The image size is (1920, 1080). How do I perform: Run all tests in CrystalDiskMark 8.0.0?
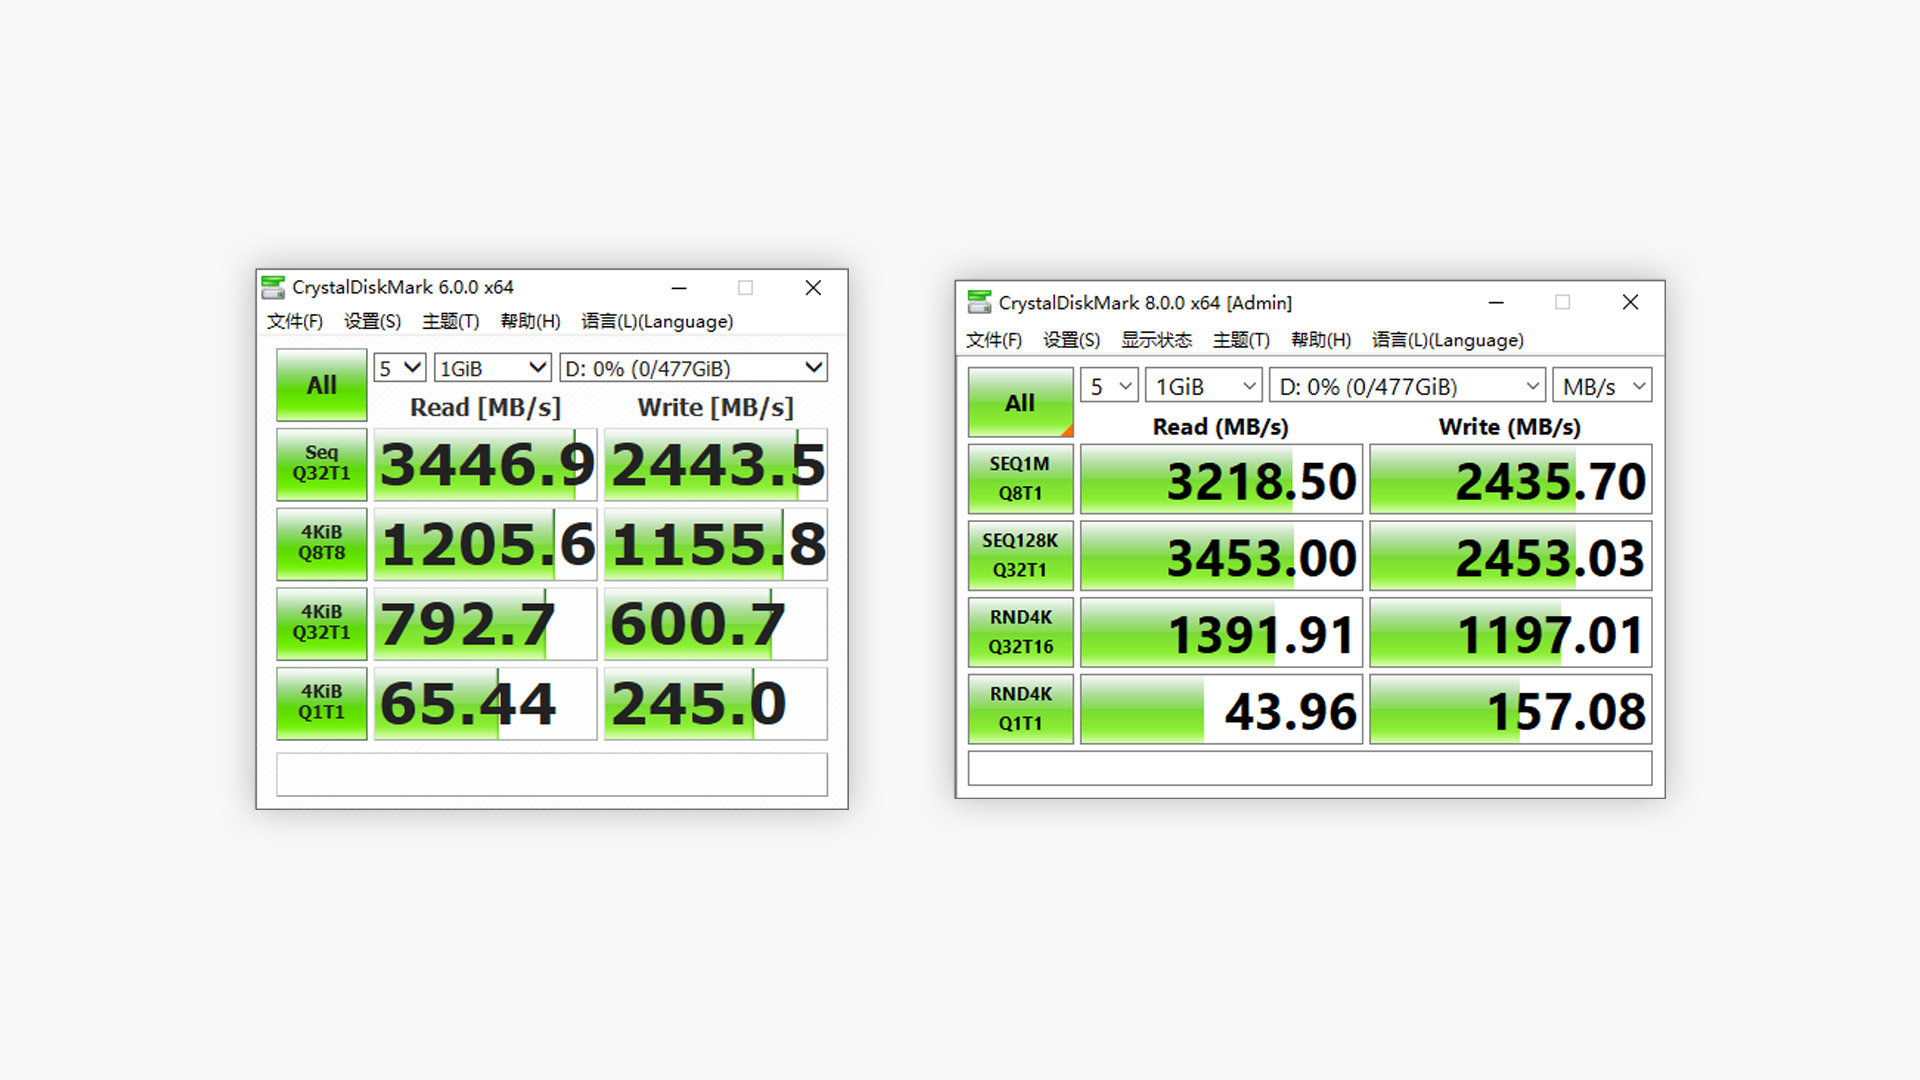point(1020,403)
